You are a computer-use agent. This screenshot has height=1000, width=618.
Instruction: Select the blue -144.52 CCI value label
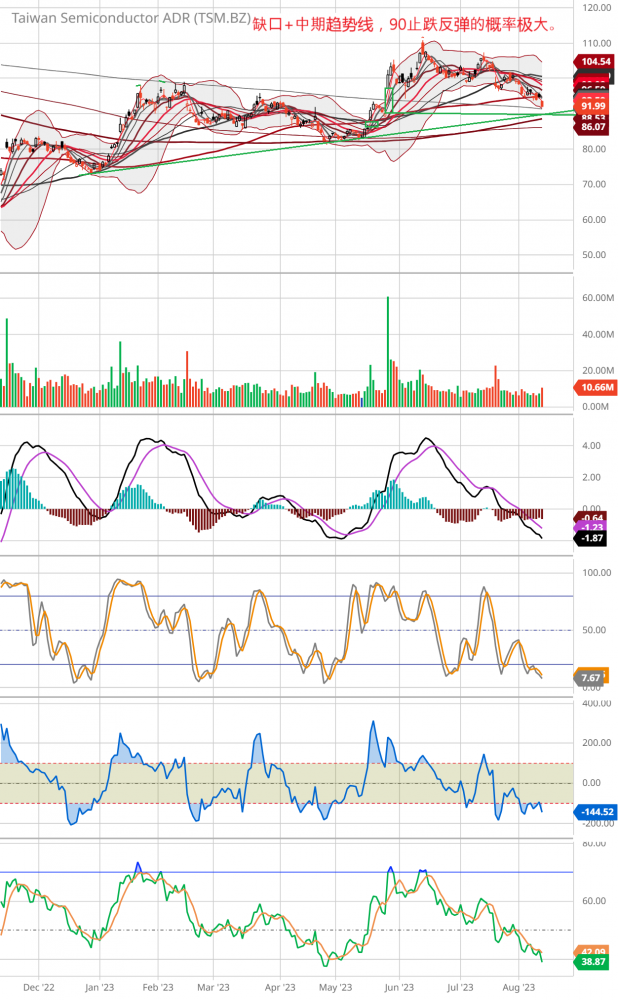pos(596,812)
